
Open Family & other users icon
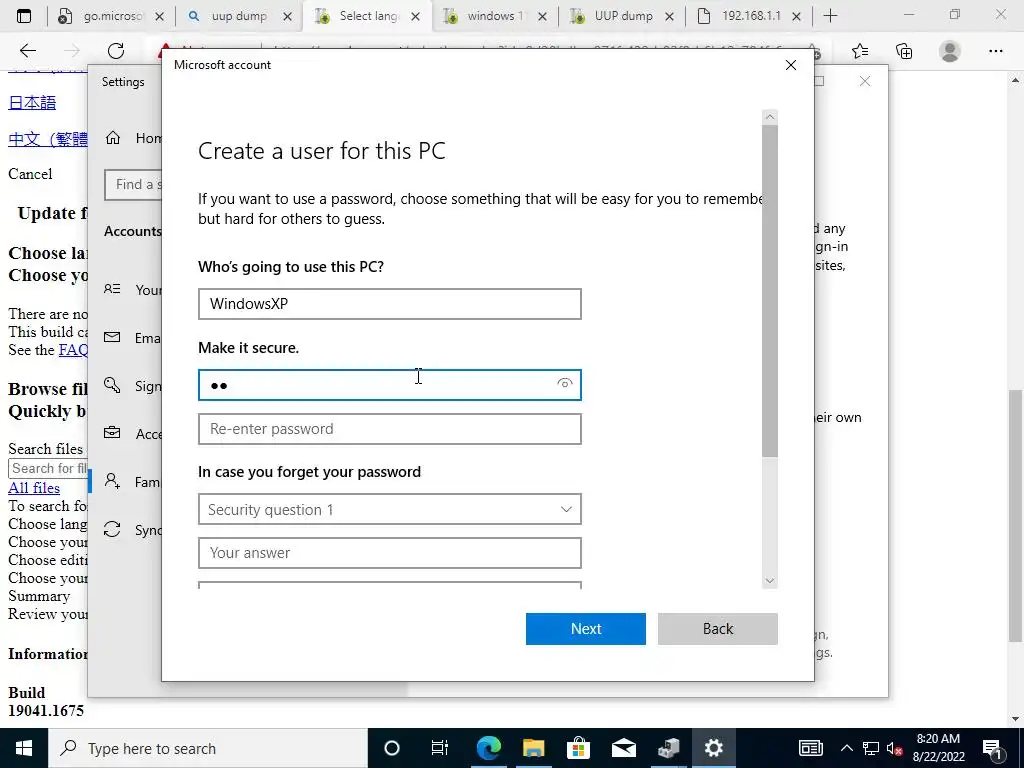coord(112,481)
